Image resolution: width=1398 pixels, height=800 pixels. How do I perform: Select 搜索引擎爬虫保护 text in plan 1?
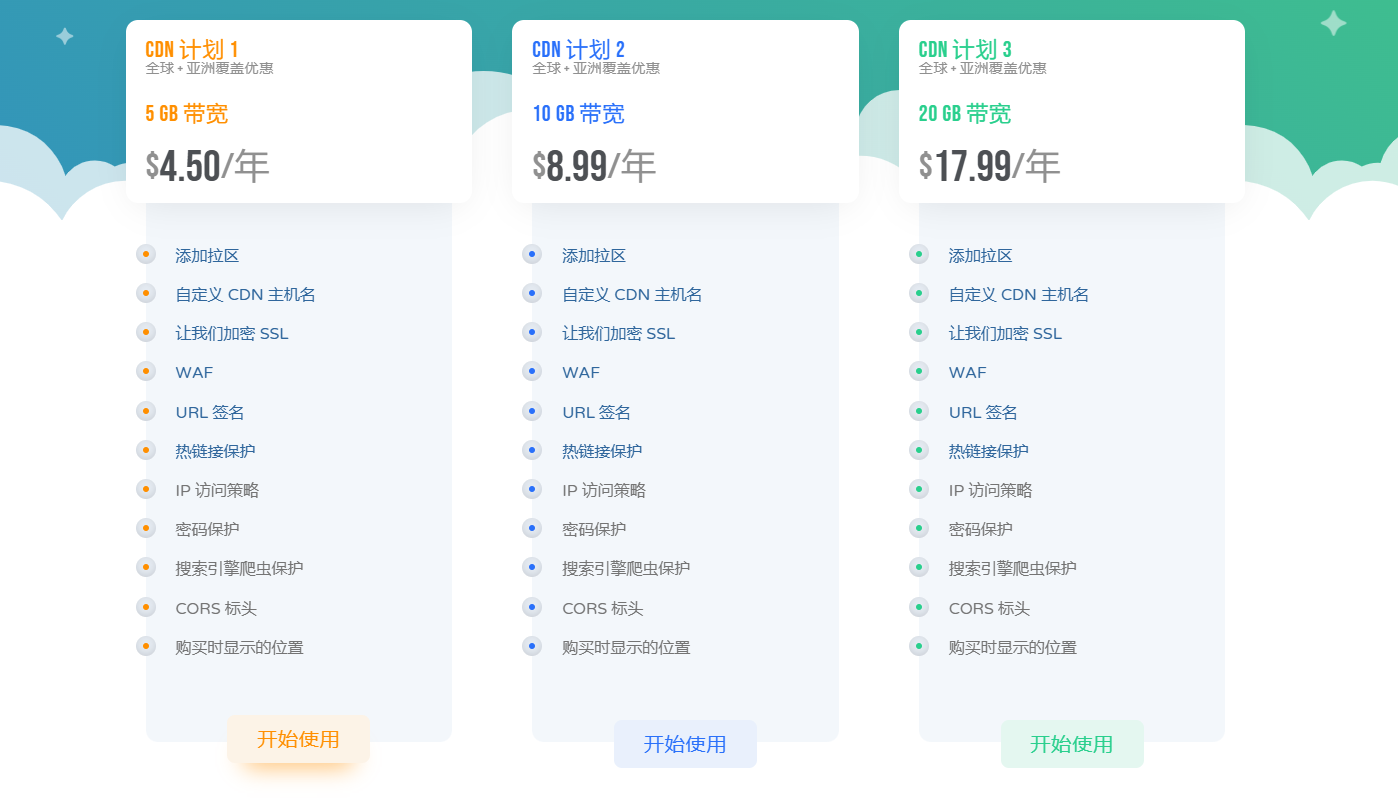point(239,568)
